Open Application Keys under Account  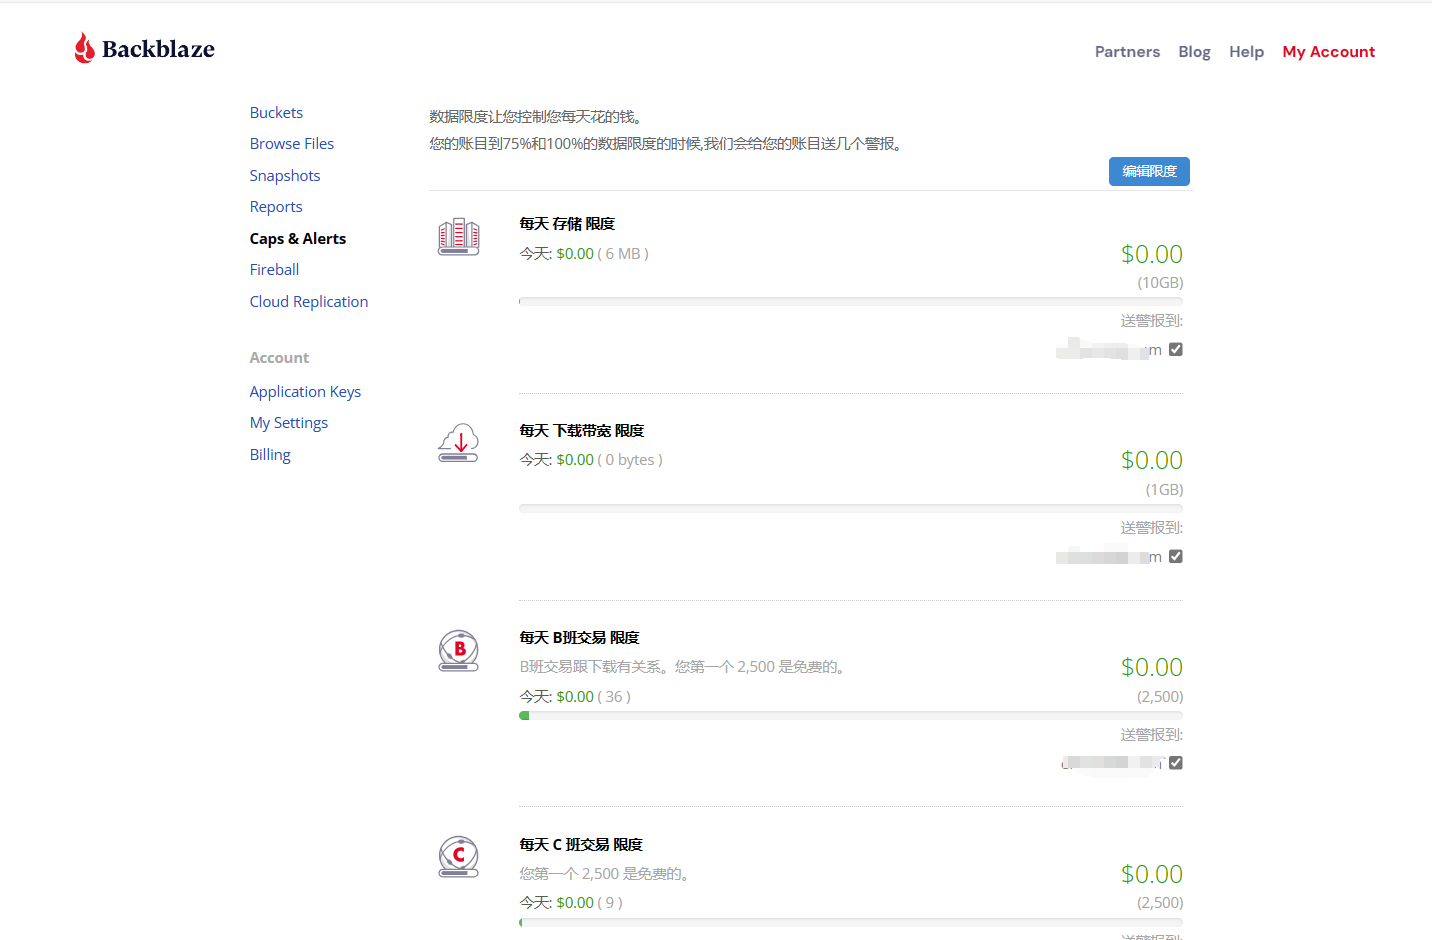[305, 392]
